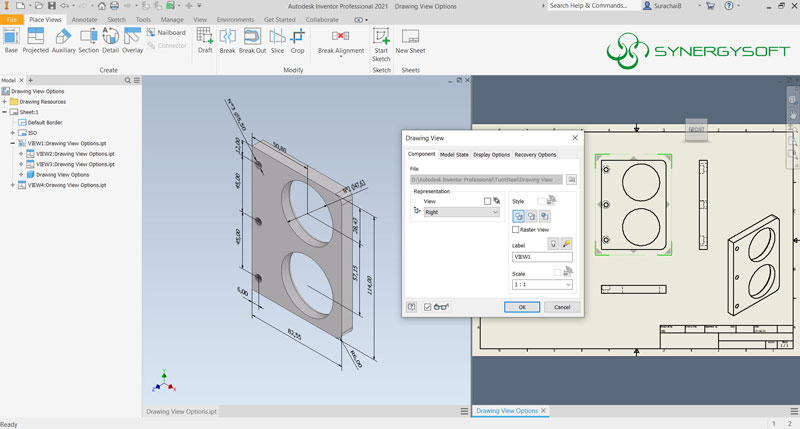Expand the Drawing Resources tree node

(6, 102)
